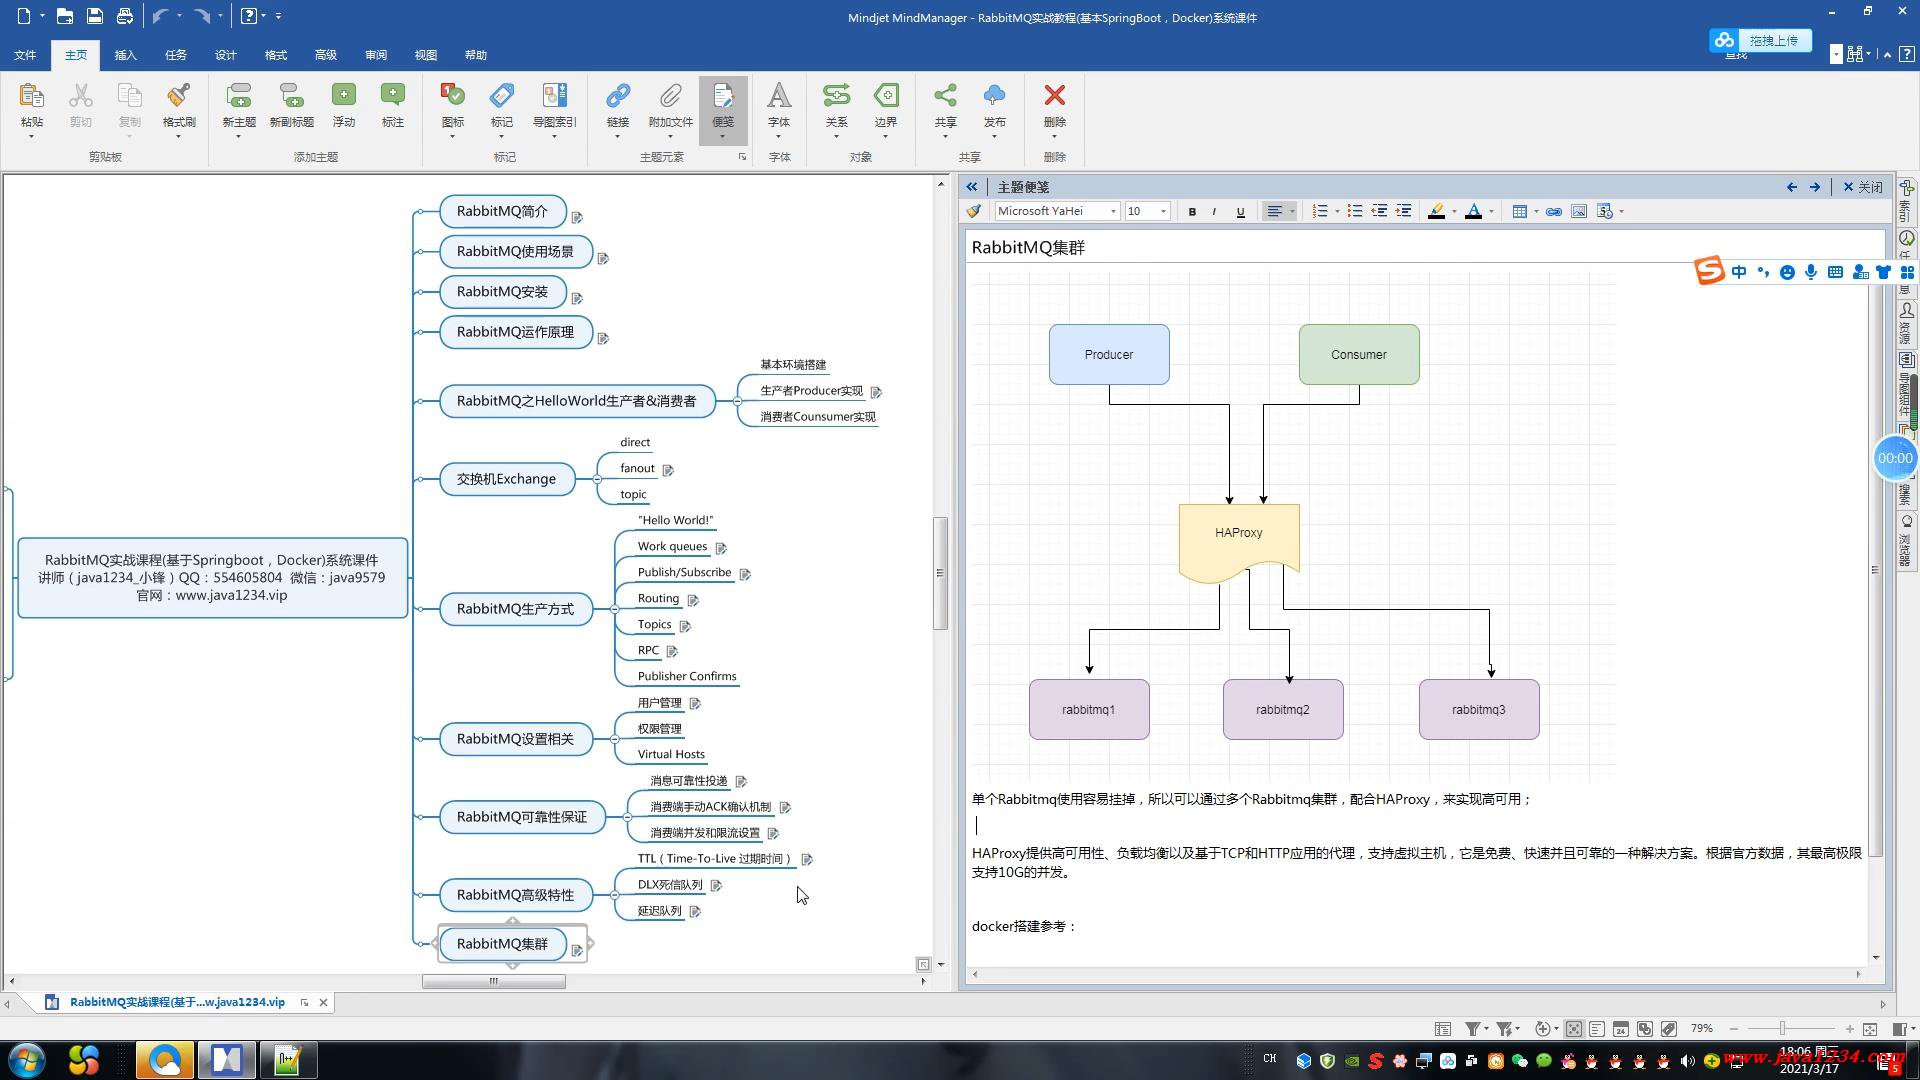The image size is (1920, 1080).
Task: Open the note icon beside RabbitMQ集群
Action: coord(577,950)
